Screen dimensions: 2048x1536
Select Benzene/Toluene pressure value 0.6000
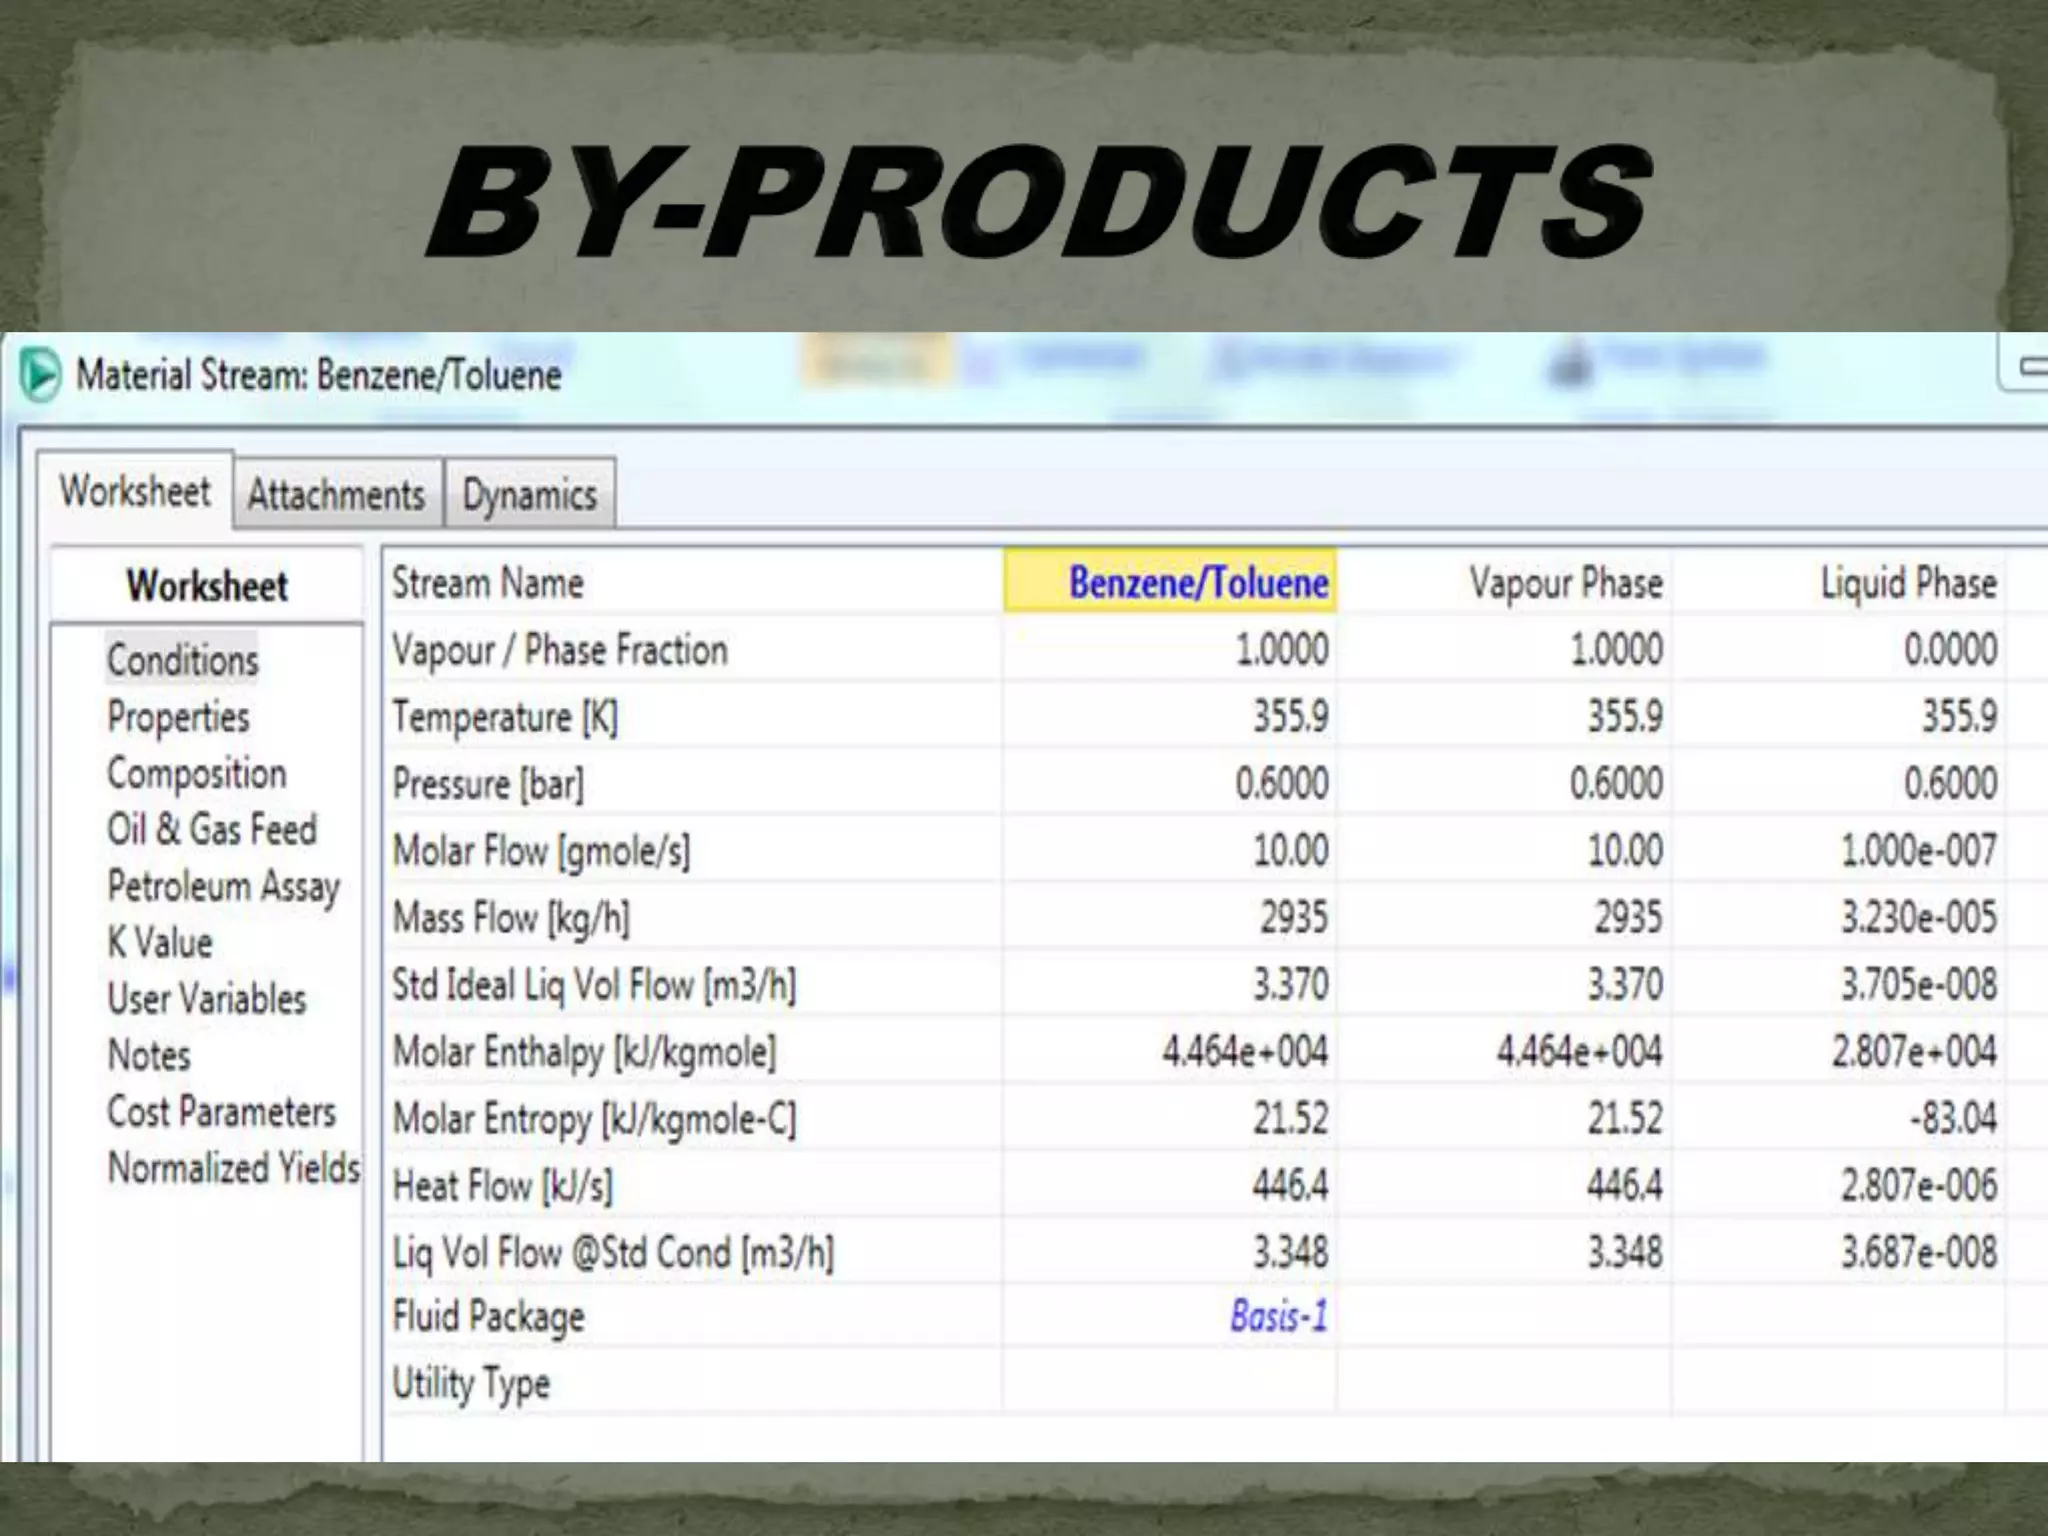click(x=1282, y=783)
